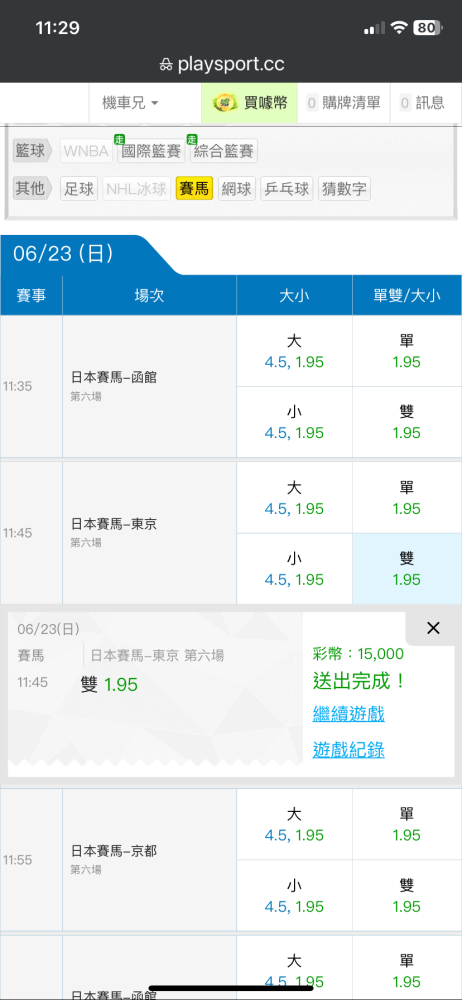
Task: Tap the Wi-Fi icon in status bar
Action: (x=399, y=28)
